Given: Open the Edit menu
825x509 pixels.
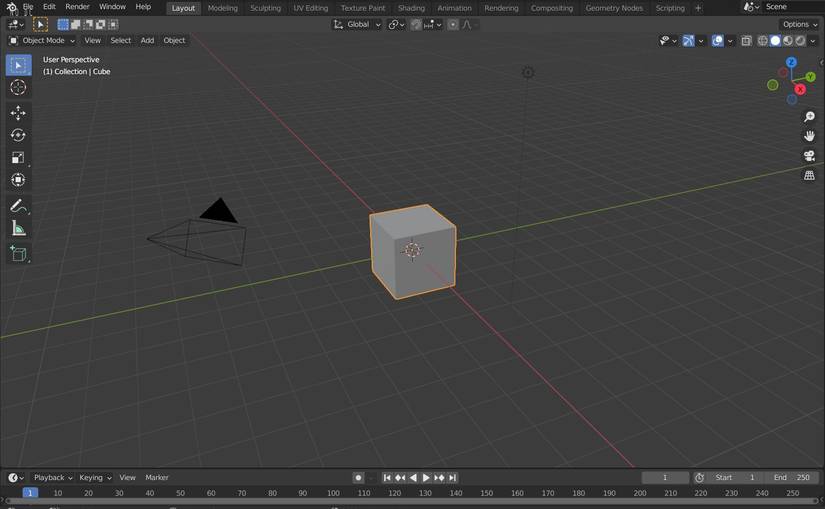Looking at the screenshot, I should pyautogui.click(x=49, y=7).
